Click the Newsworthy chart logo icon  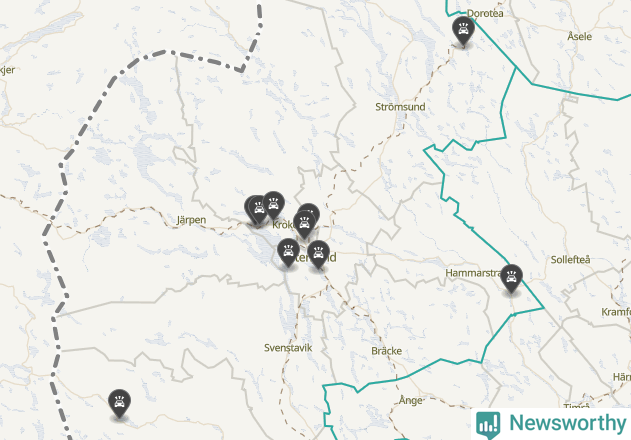point(488,425)
